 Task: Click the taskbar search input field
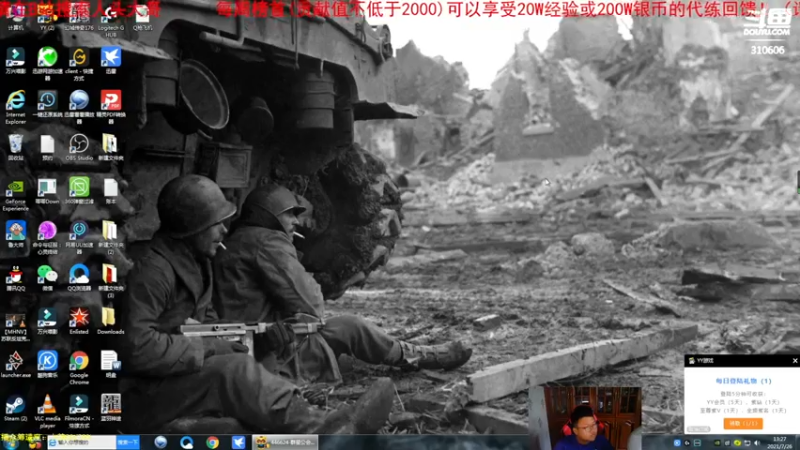tap(82, 442)
